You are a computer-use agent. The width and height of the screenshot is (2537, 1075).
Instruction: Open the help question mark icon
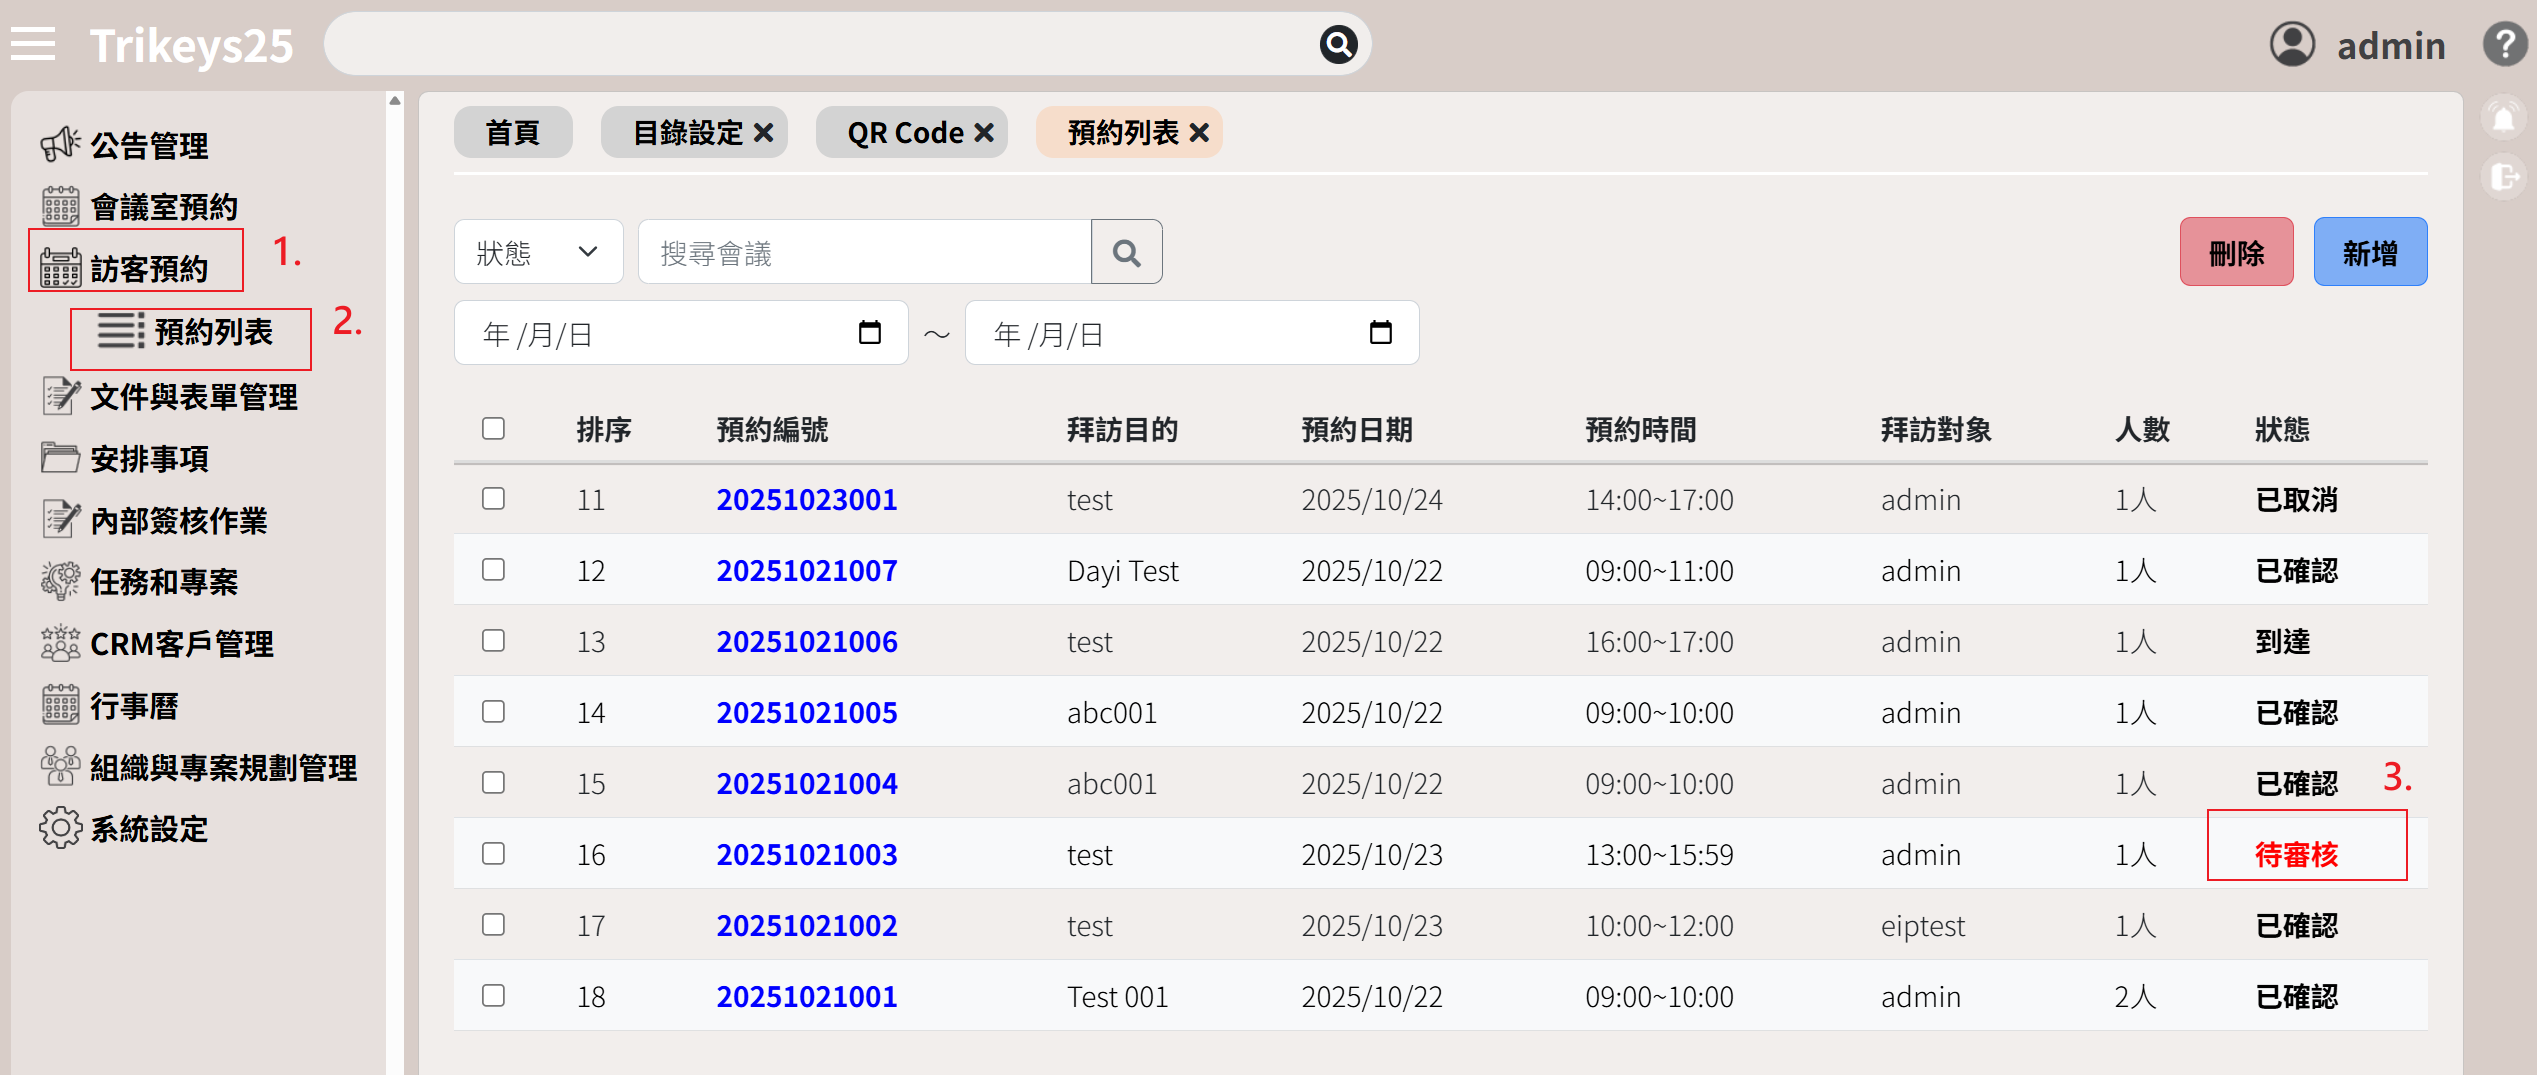[x=2504, y=45]
